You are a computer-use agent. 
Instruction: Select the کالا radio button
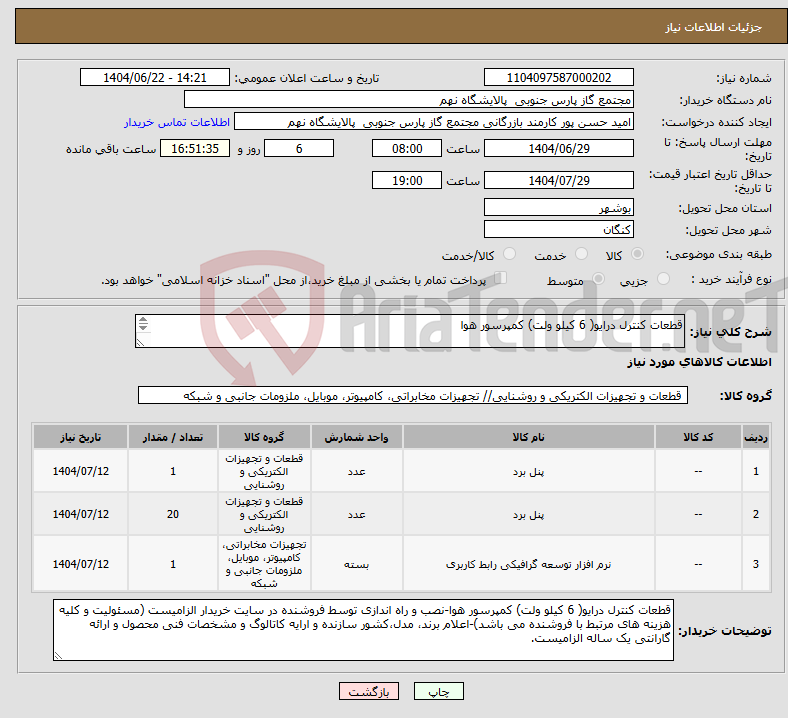(x=637, y=254)
